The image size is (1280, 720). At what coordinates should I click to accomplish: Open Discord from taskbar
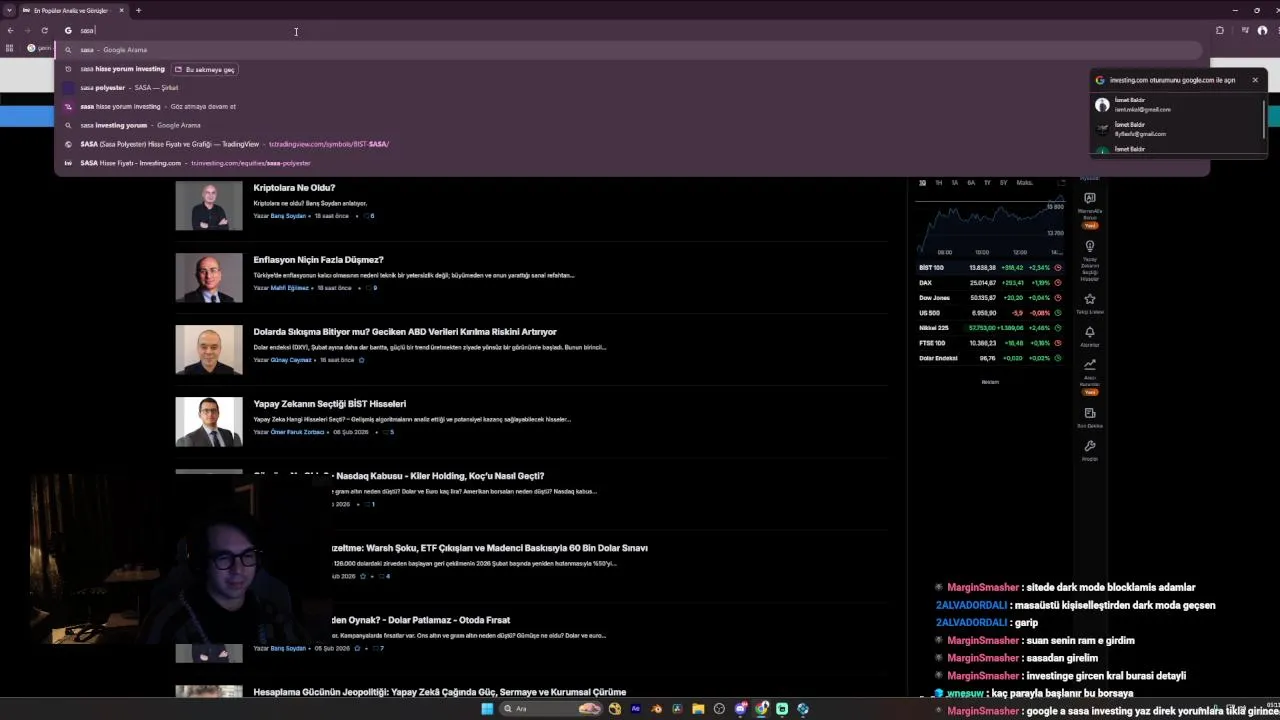(x=741, y=709)
